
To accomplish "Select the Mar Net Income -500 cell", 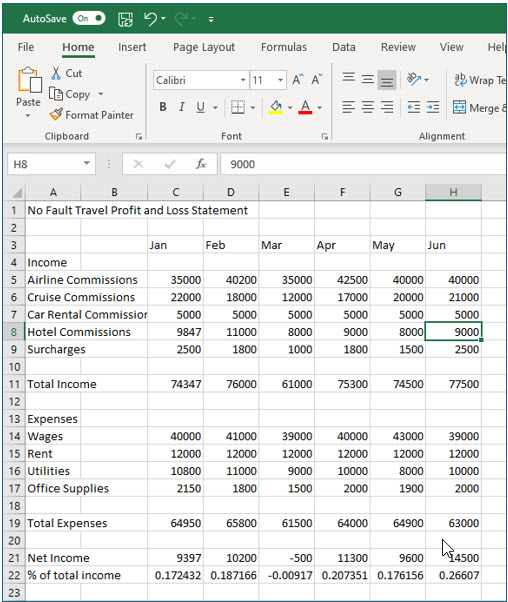I will 286,558.
